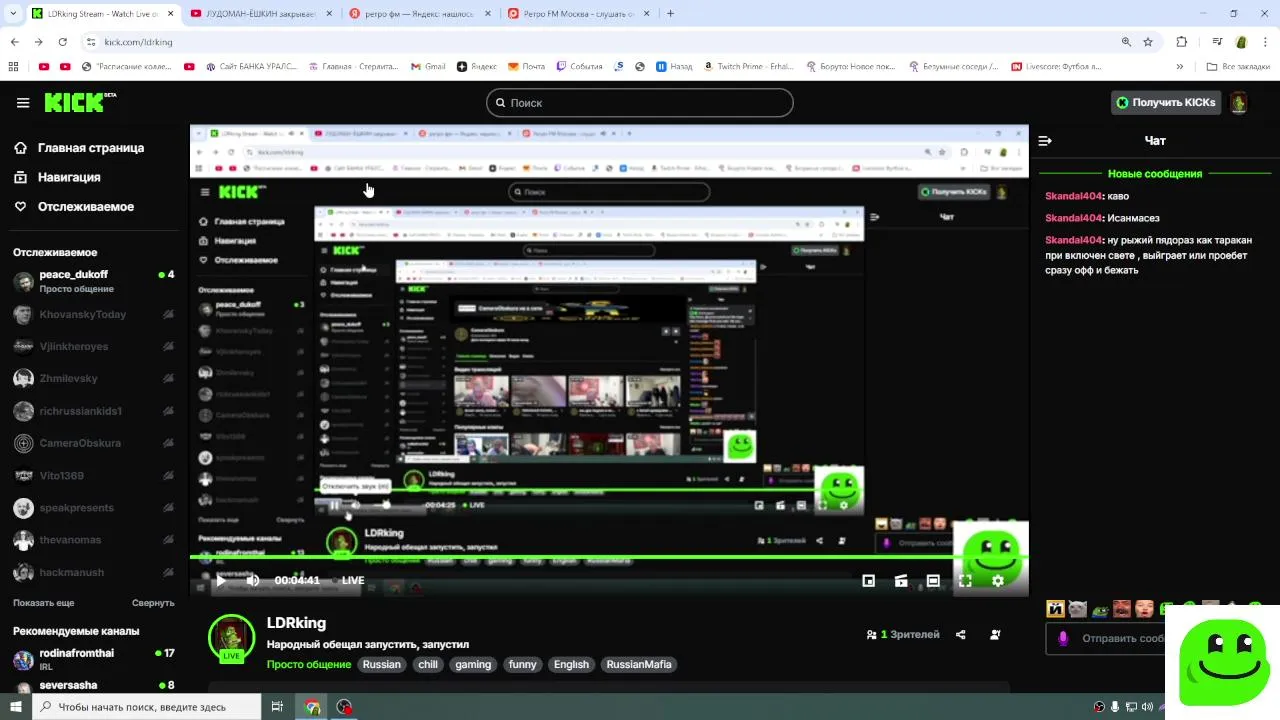Click the clip creation icon in player
Screen dimensions: 1280x720
point(901,580)
